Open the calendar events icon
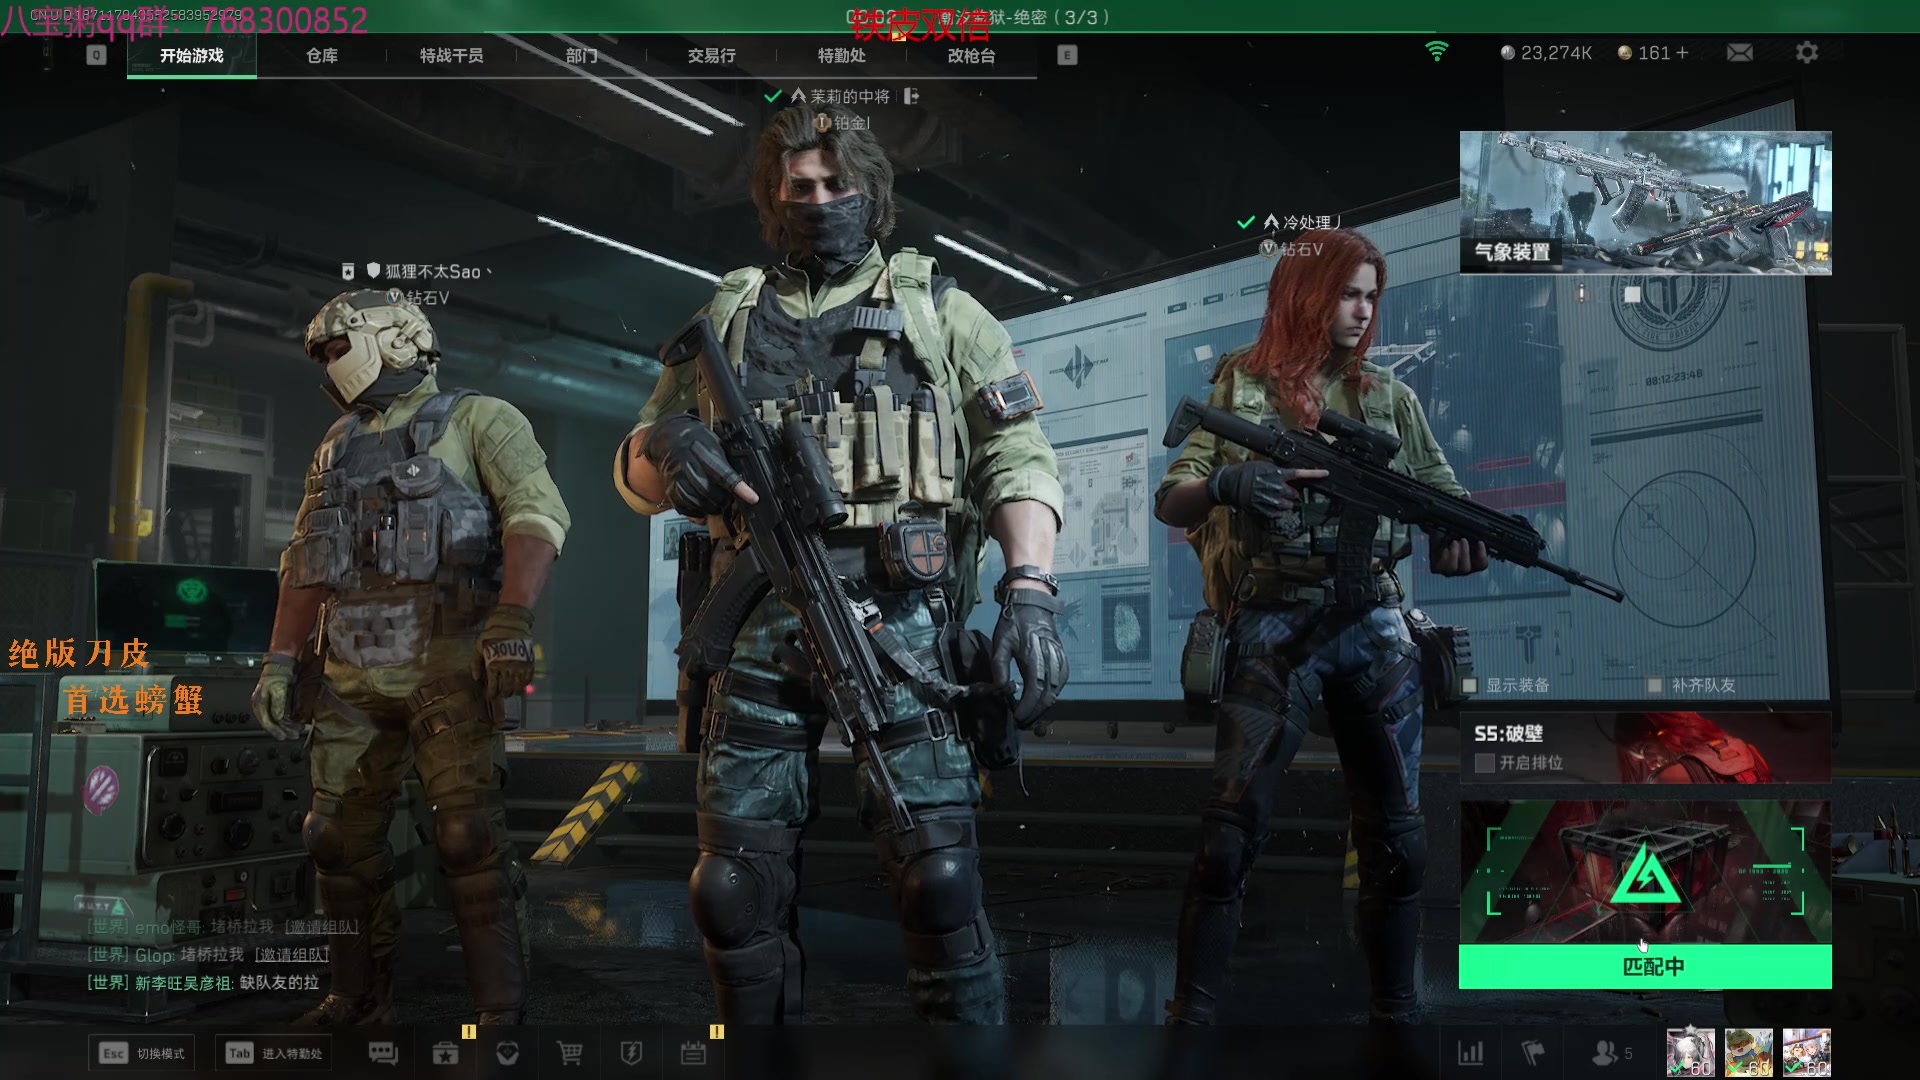The image size is (1920, 1080). (x=693, y=1053)
